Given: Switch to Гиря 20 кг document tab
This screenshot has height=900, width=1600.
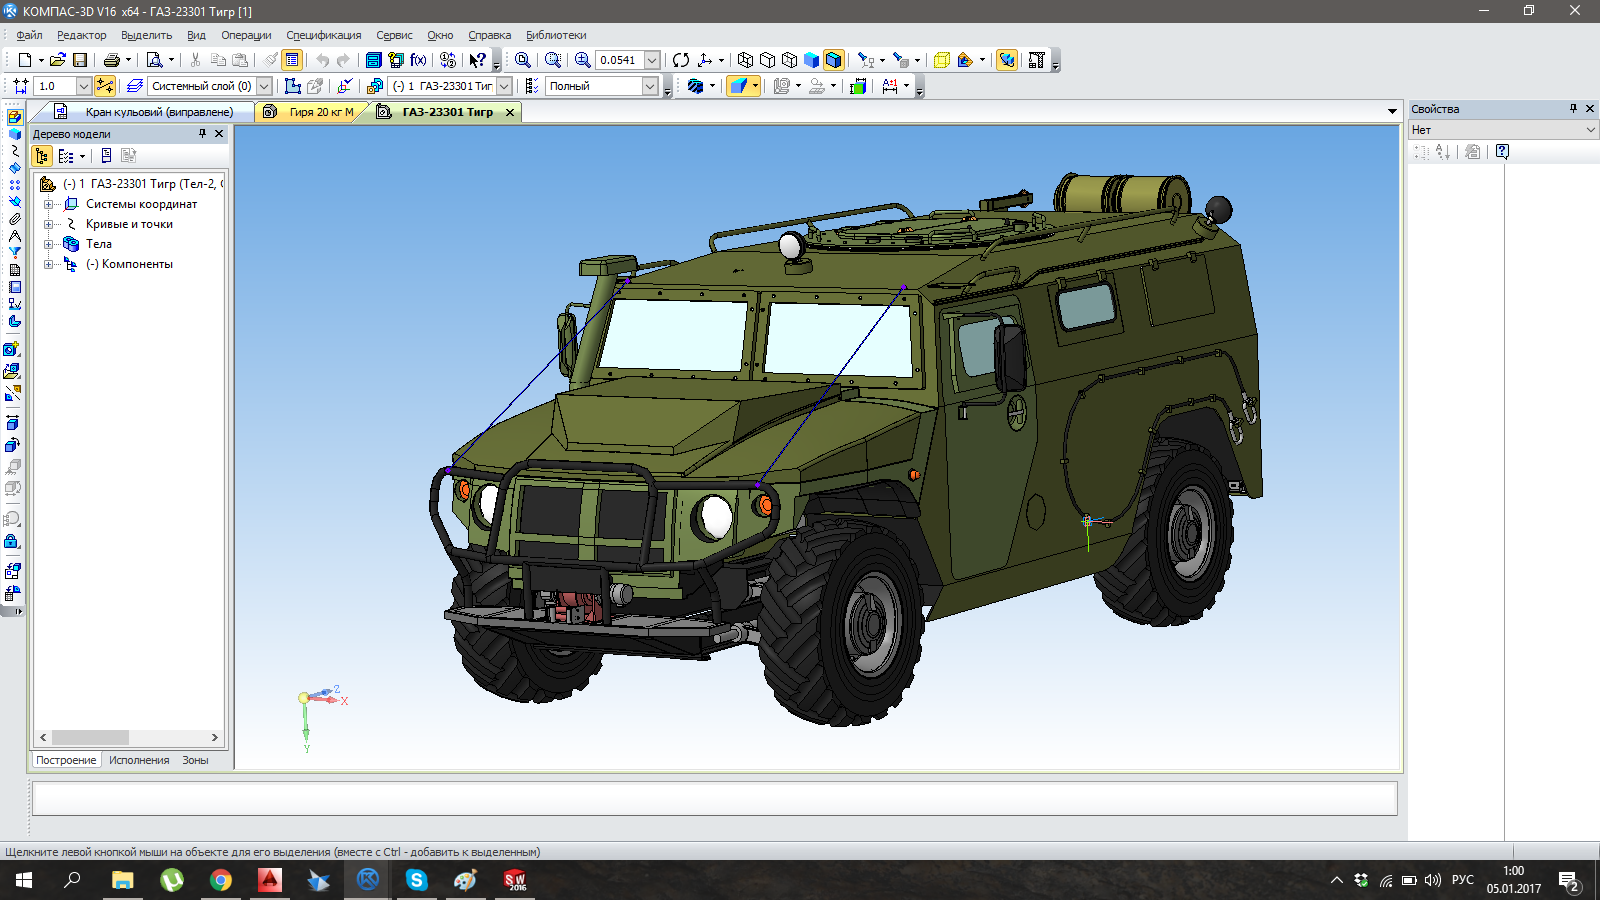Looking at the screenshot, I should tap(310, 112).
